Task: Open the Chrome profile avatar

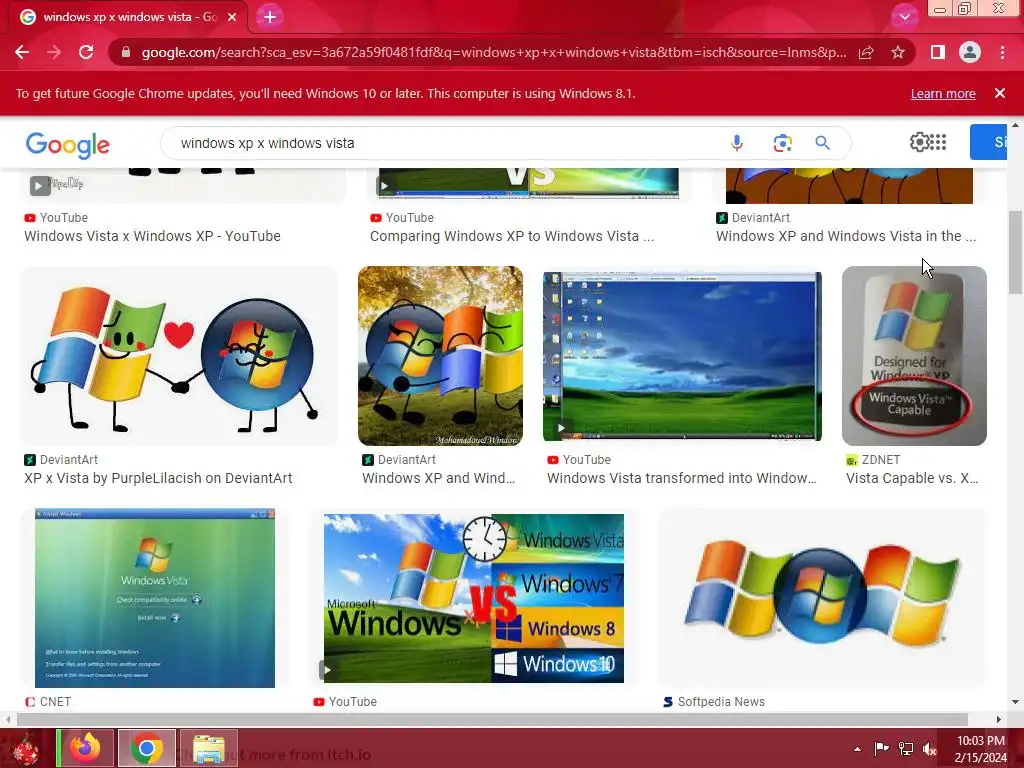Action: (970, 52)
